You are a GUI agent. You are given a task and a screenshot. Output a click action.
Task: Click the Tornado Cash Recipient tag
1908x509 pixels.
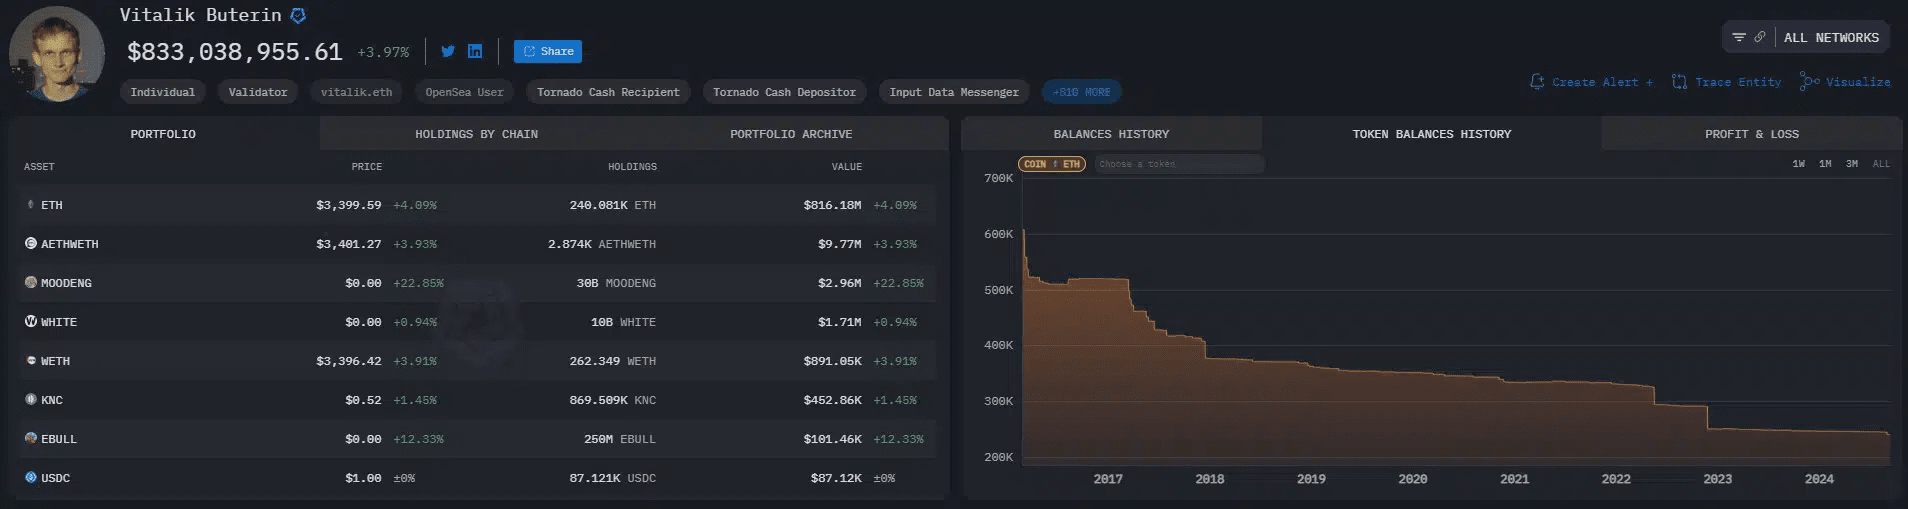(608, 92)
